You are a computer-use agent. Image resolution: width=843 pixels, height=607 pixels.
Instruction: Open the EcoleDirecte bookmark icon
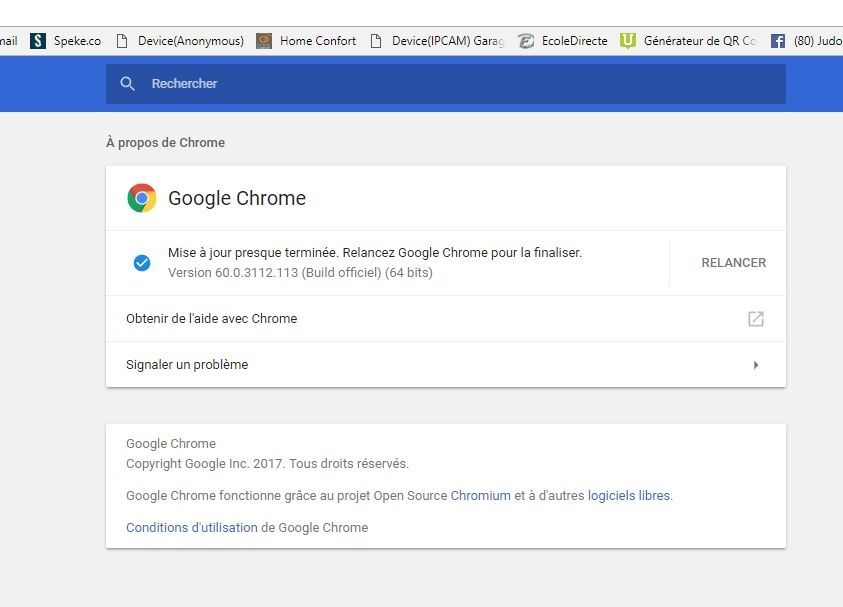526,41
